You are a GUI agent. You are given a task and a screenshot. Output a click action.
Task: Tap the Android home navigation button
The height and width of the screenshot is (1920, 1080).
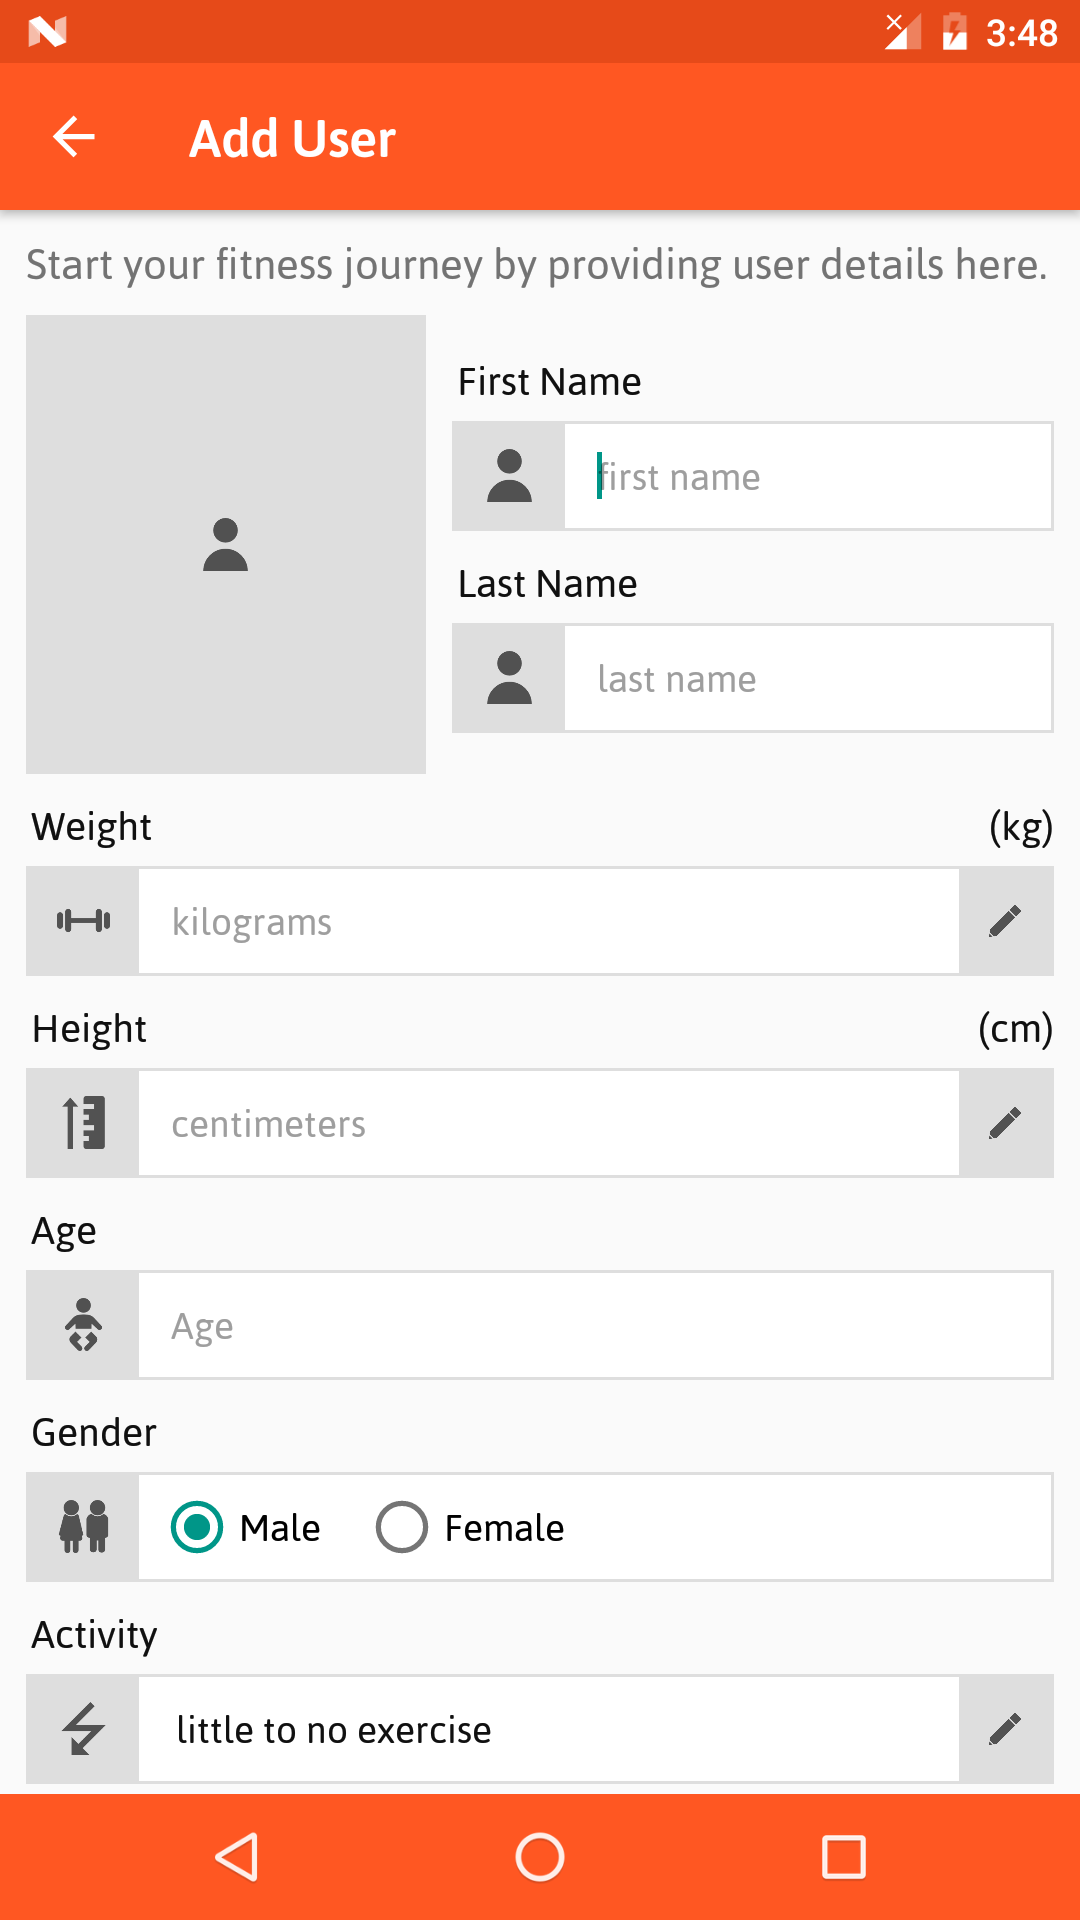540,1857
